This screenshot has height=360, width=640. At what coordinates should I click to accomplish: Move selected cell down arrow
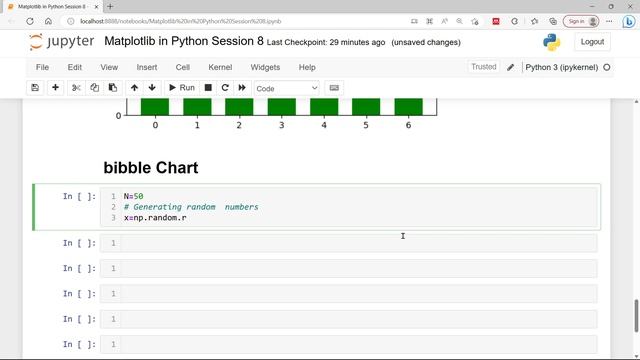(152, 88)
